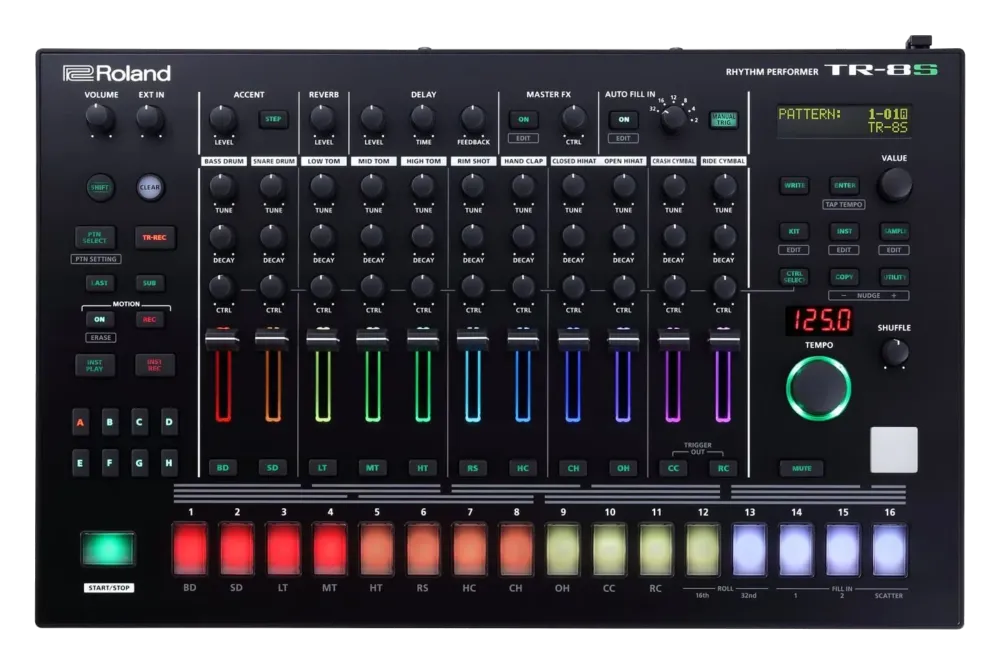Select the LT instrument button
1000x664 pixels.
tap(323, 468)
